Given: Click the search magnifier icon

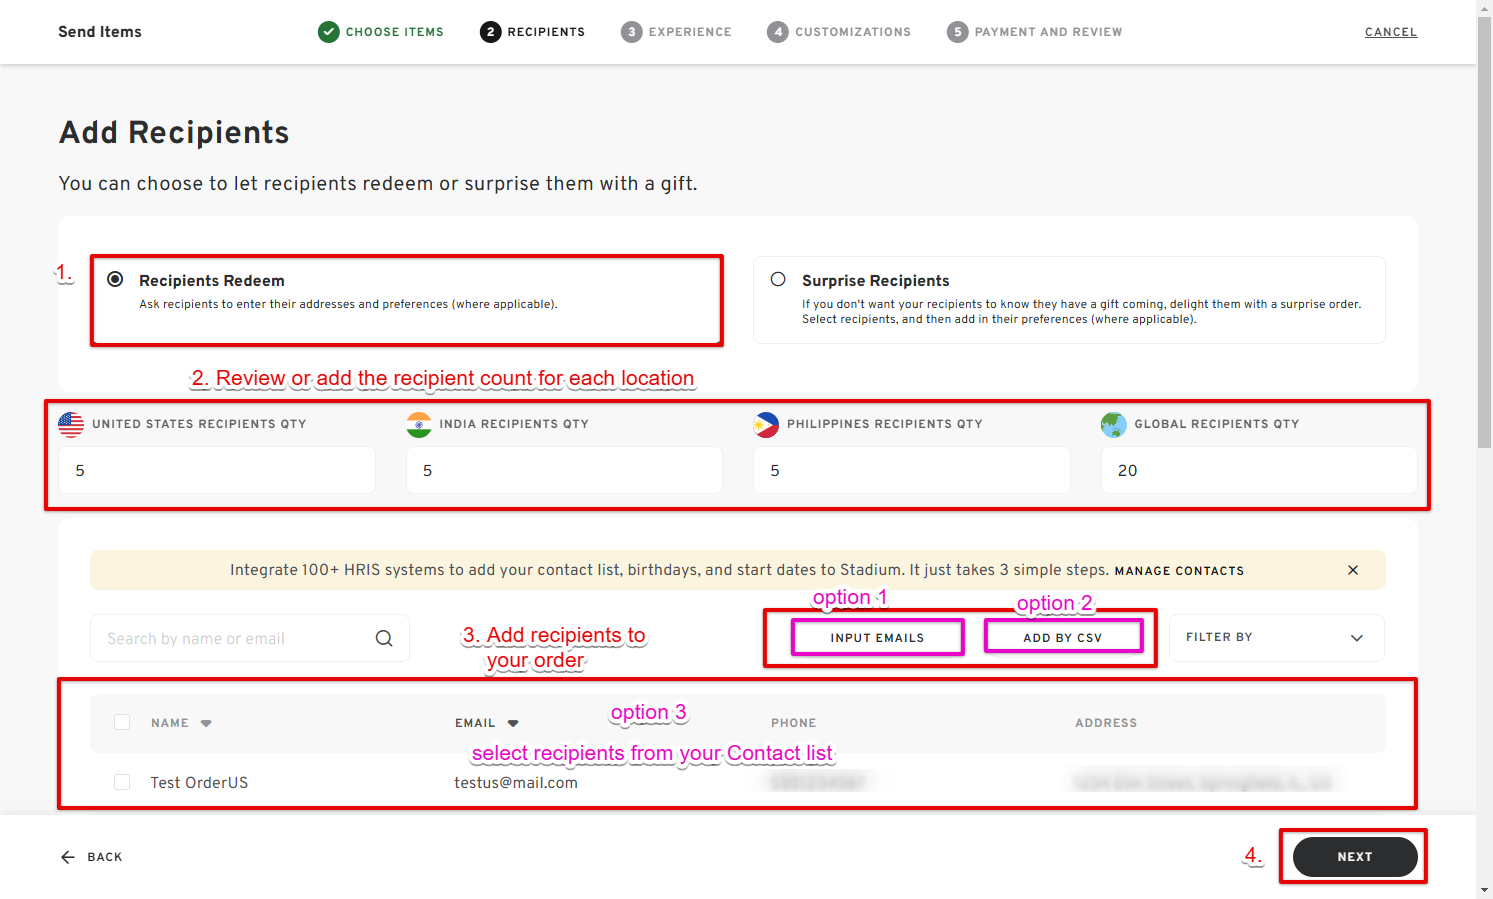Looking at the screenshot, I should tap(384, 638).
